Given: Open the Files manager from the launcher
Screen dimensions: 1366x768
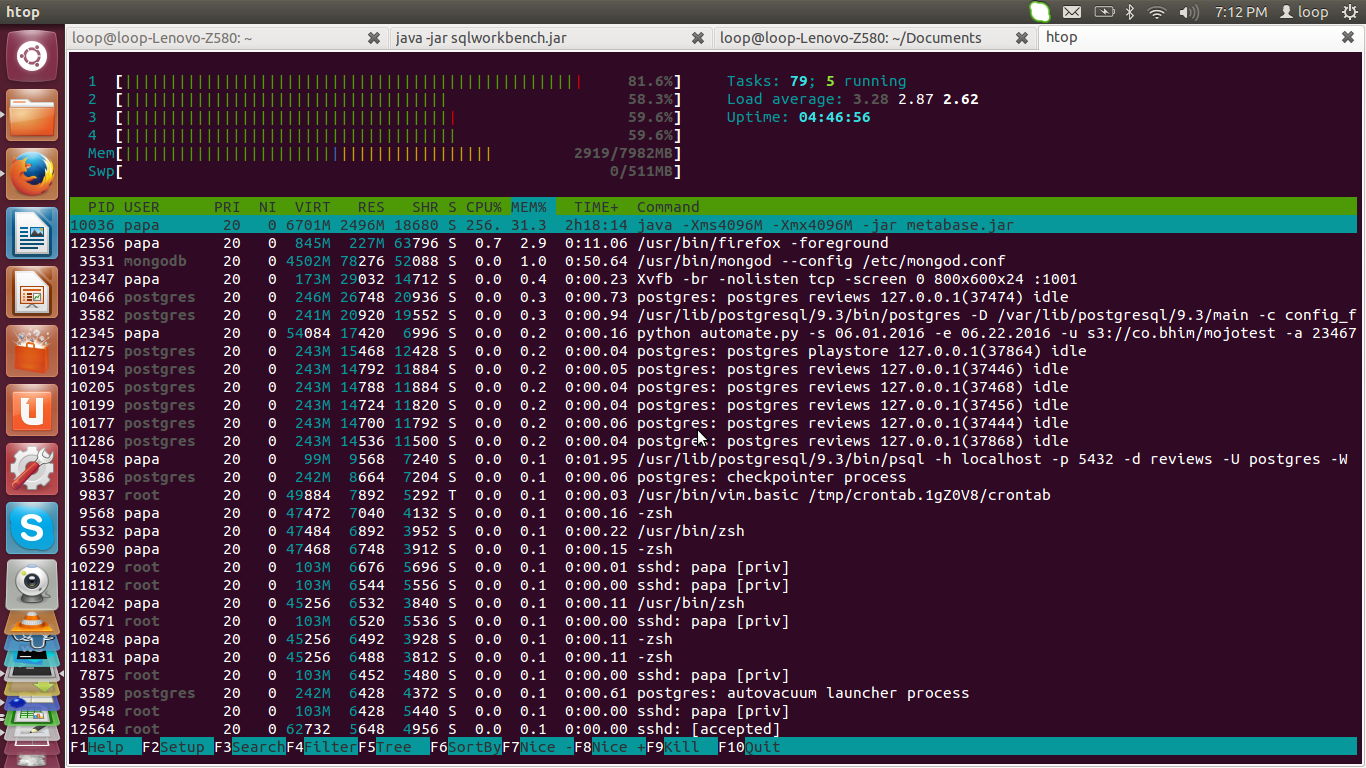Looking at the screenshot, I should click(x=32, y=115).
